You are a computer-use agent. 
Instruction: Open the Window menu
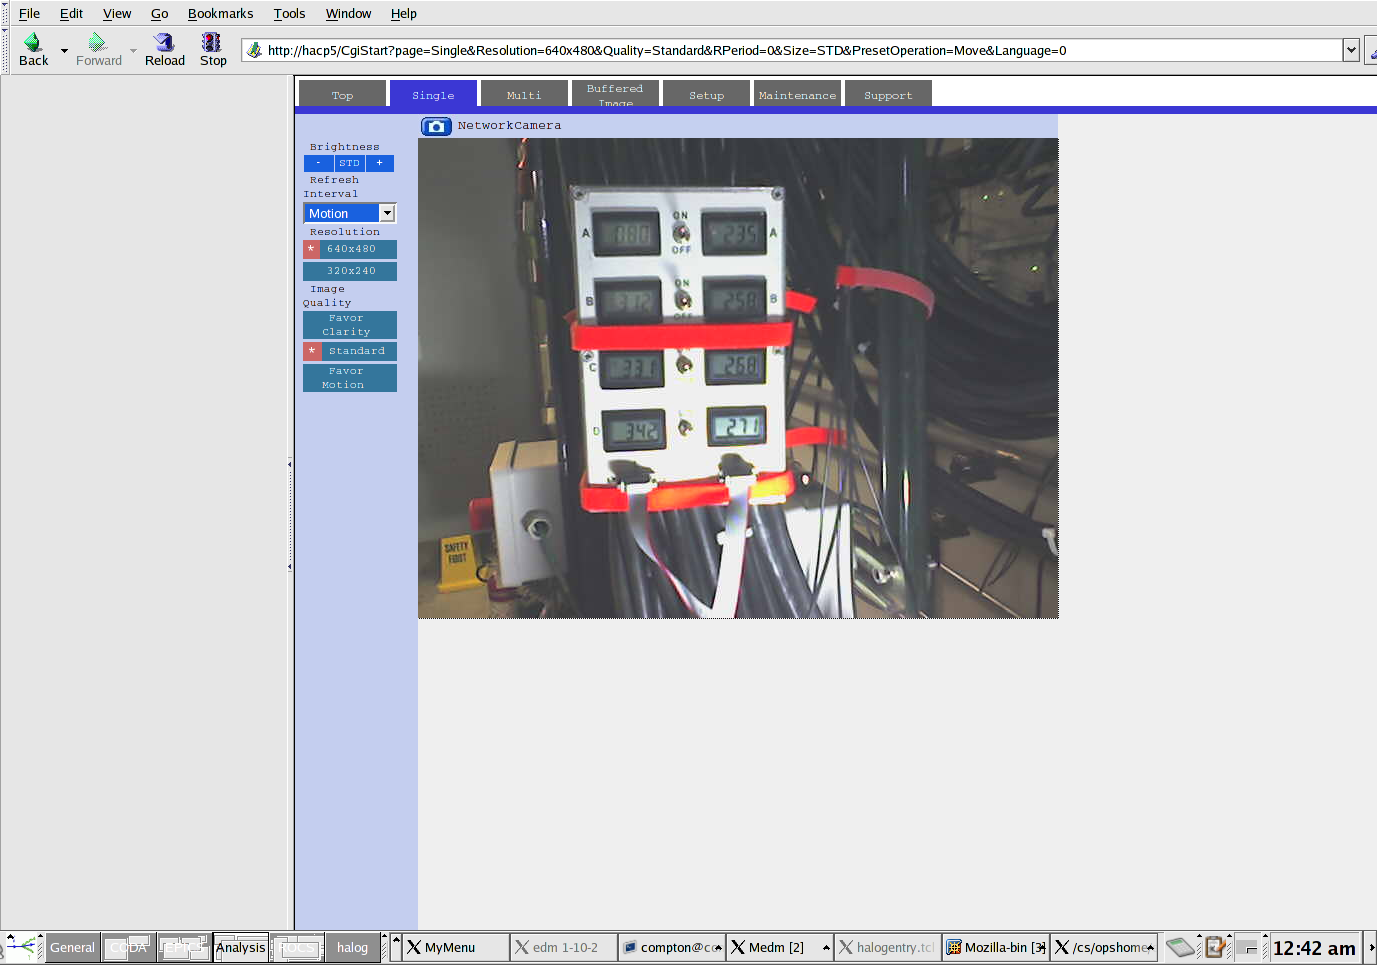coord(348,13)
